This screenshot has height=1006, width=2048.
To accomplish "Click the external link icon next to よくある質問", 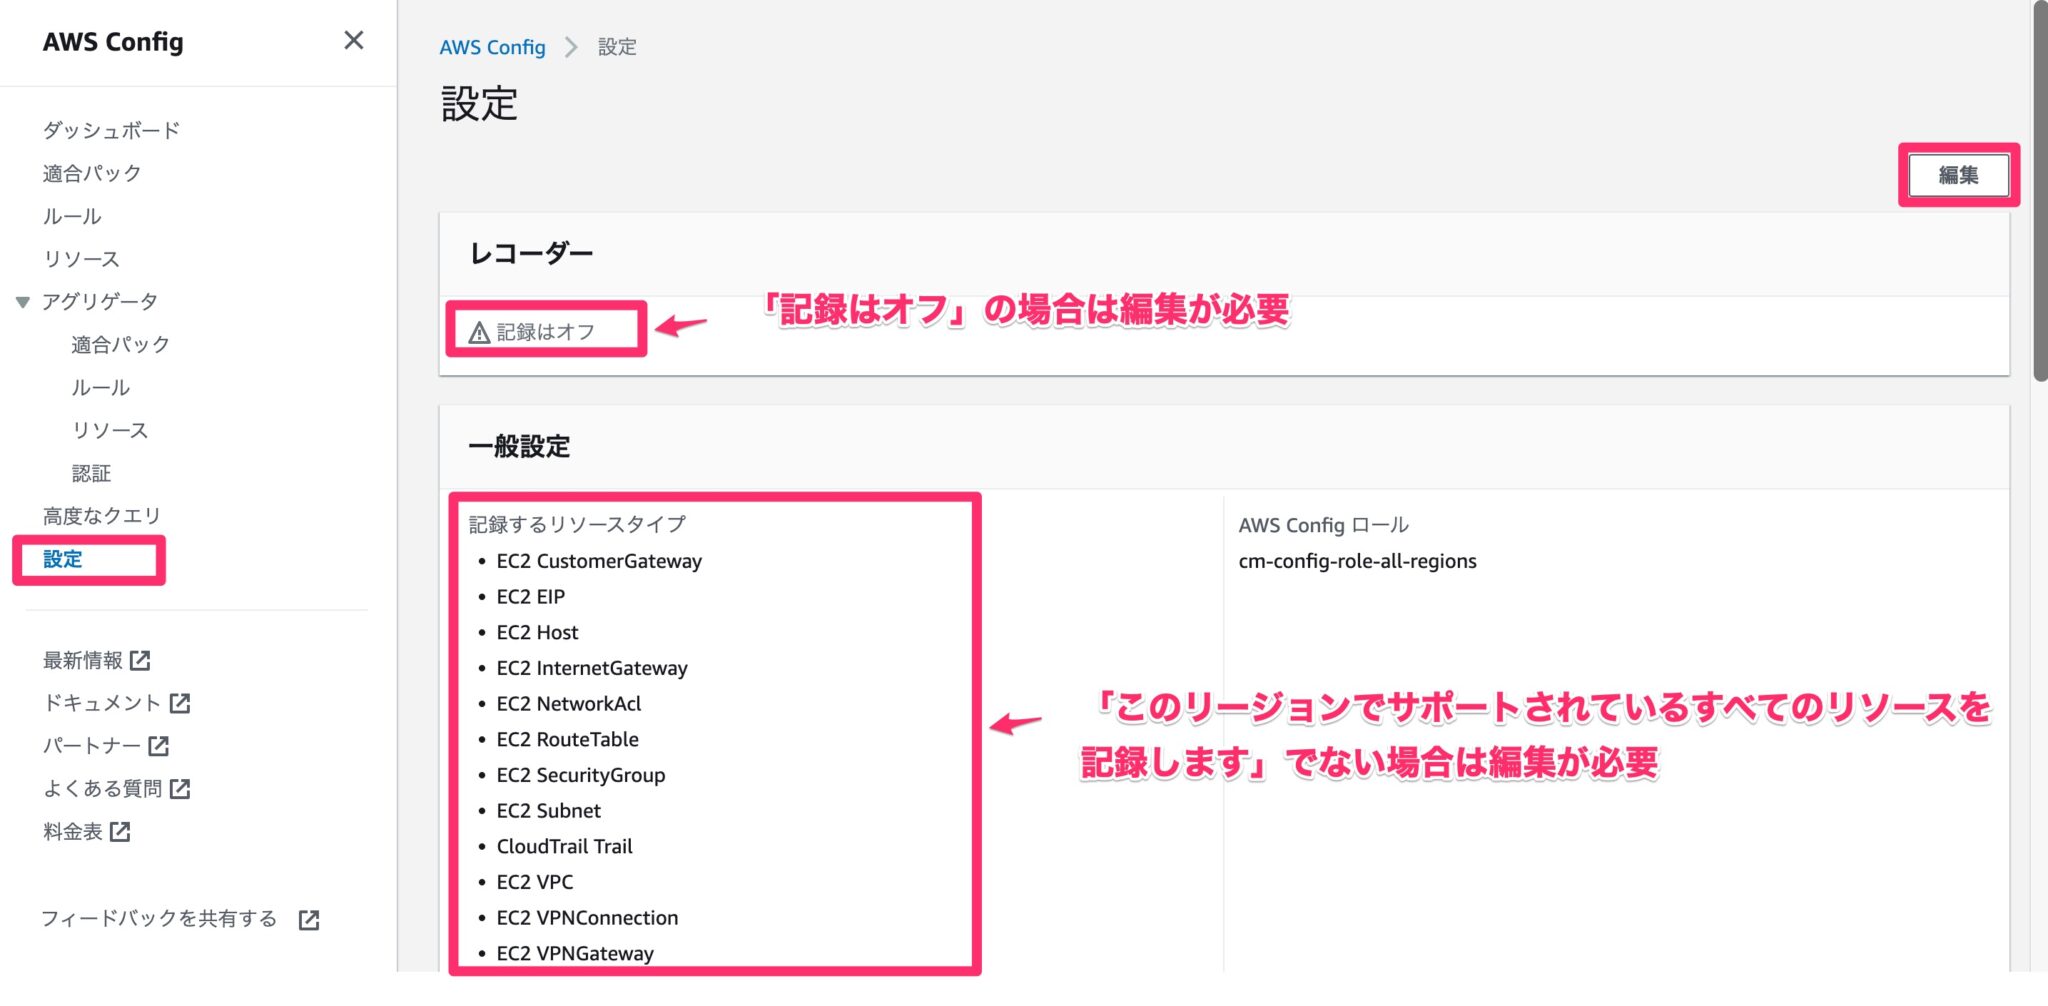I will pos(181,788).
